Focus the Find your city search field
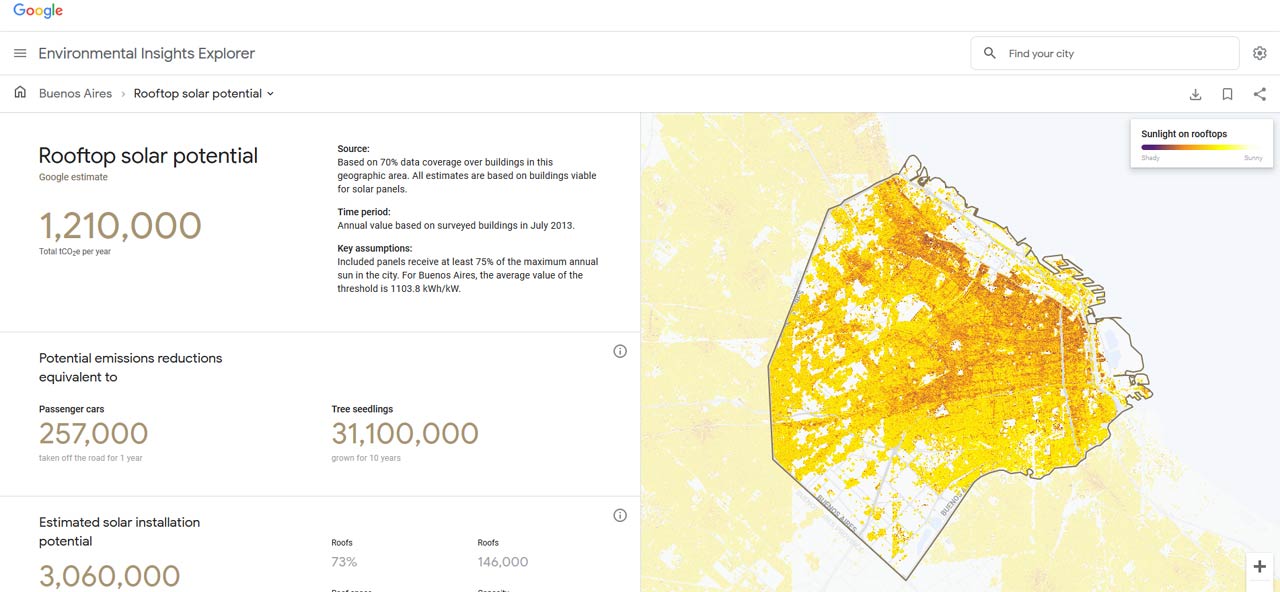 [1105, 53]
